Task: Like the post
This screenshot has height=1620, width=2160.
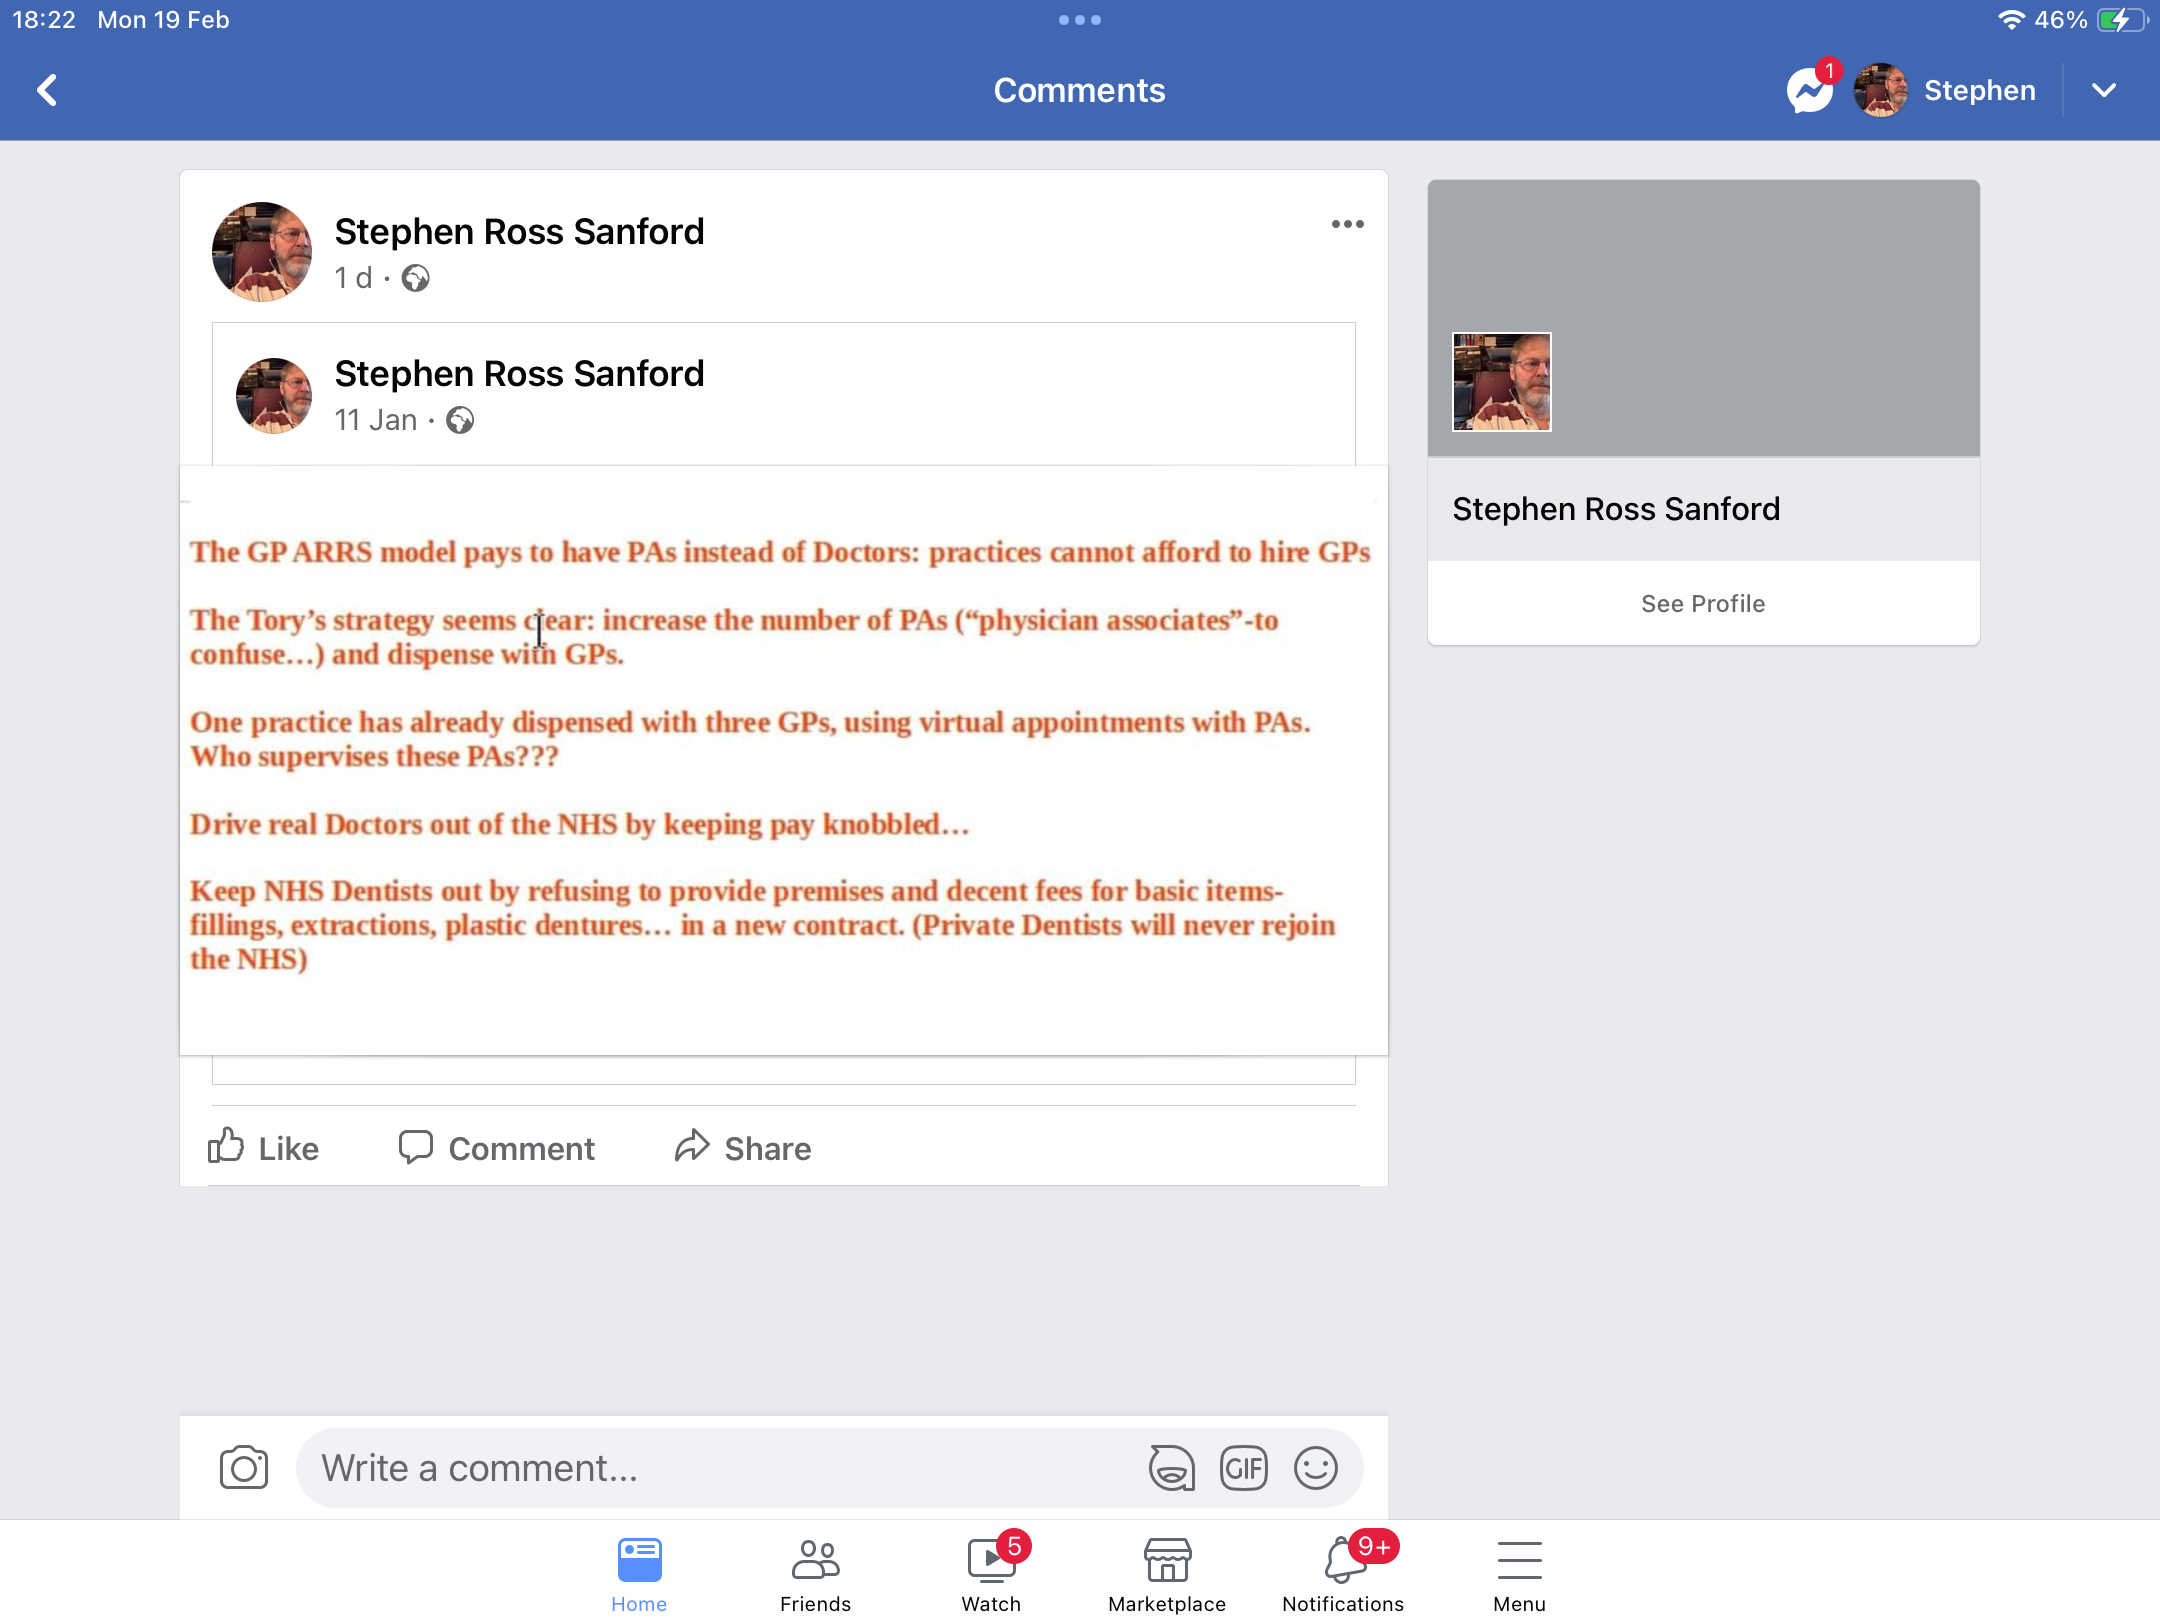Action: pyautogui.click(x=263, y=1148)
